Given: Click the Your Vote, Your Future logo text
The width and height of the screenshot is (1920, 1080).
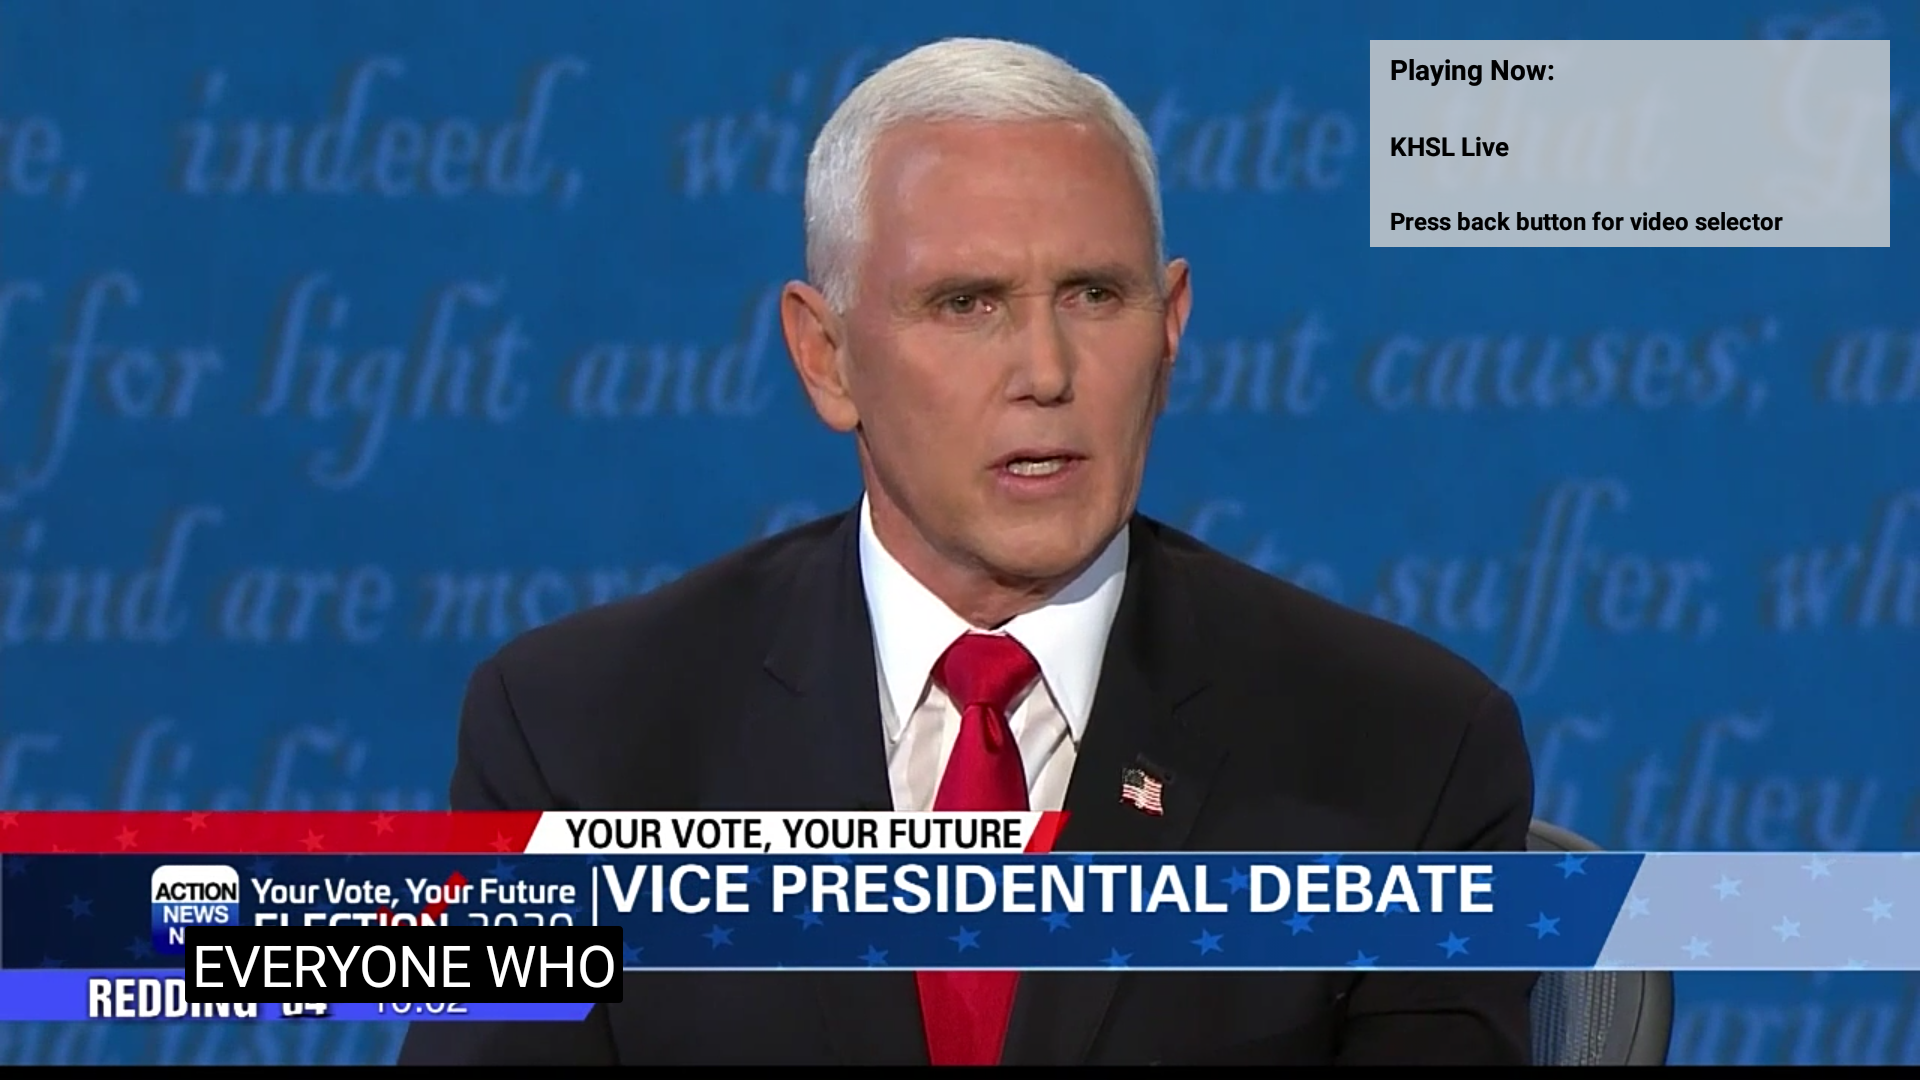Looking at the screenshot, I should coord(413,891).
